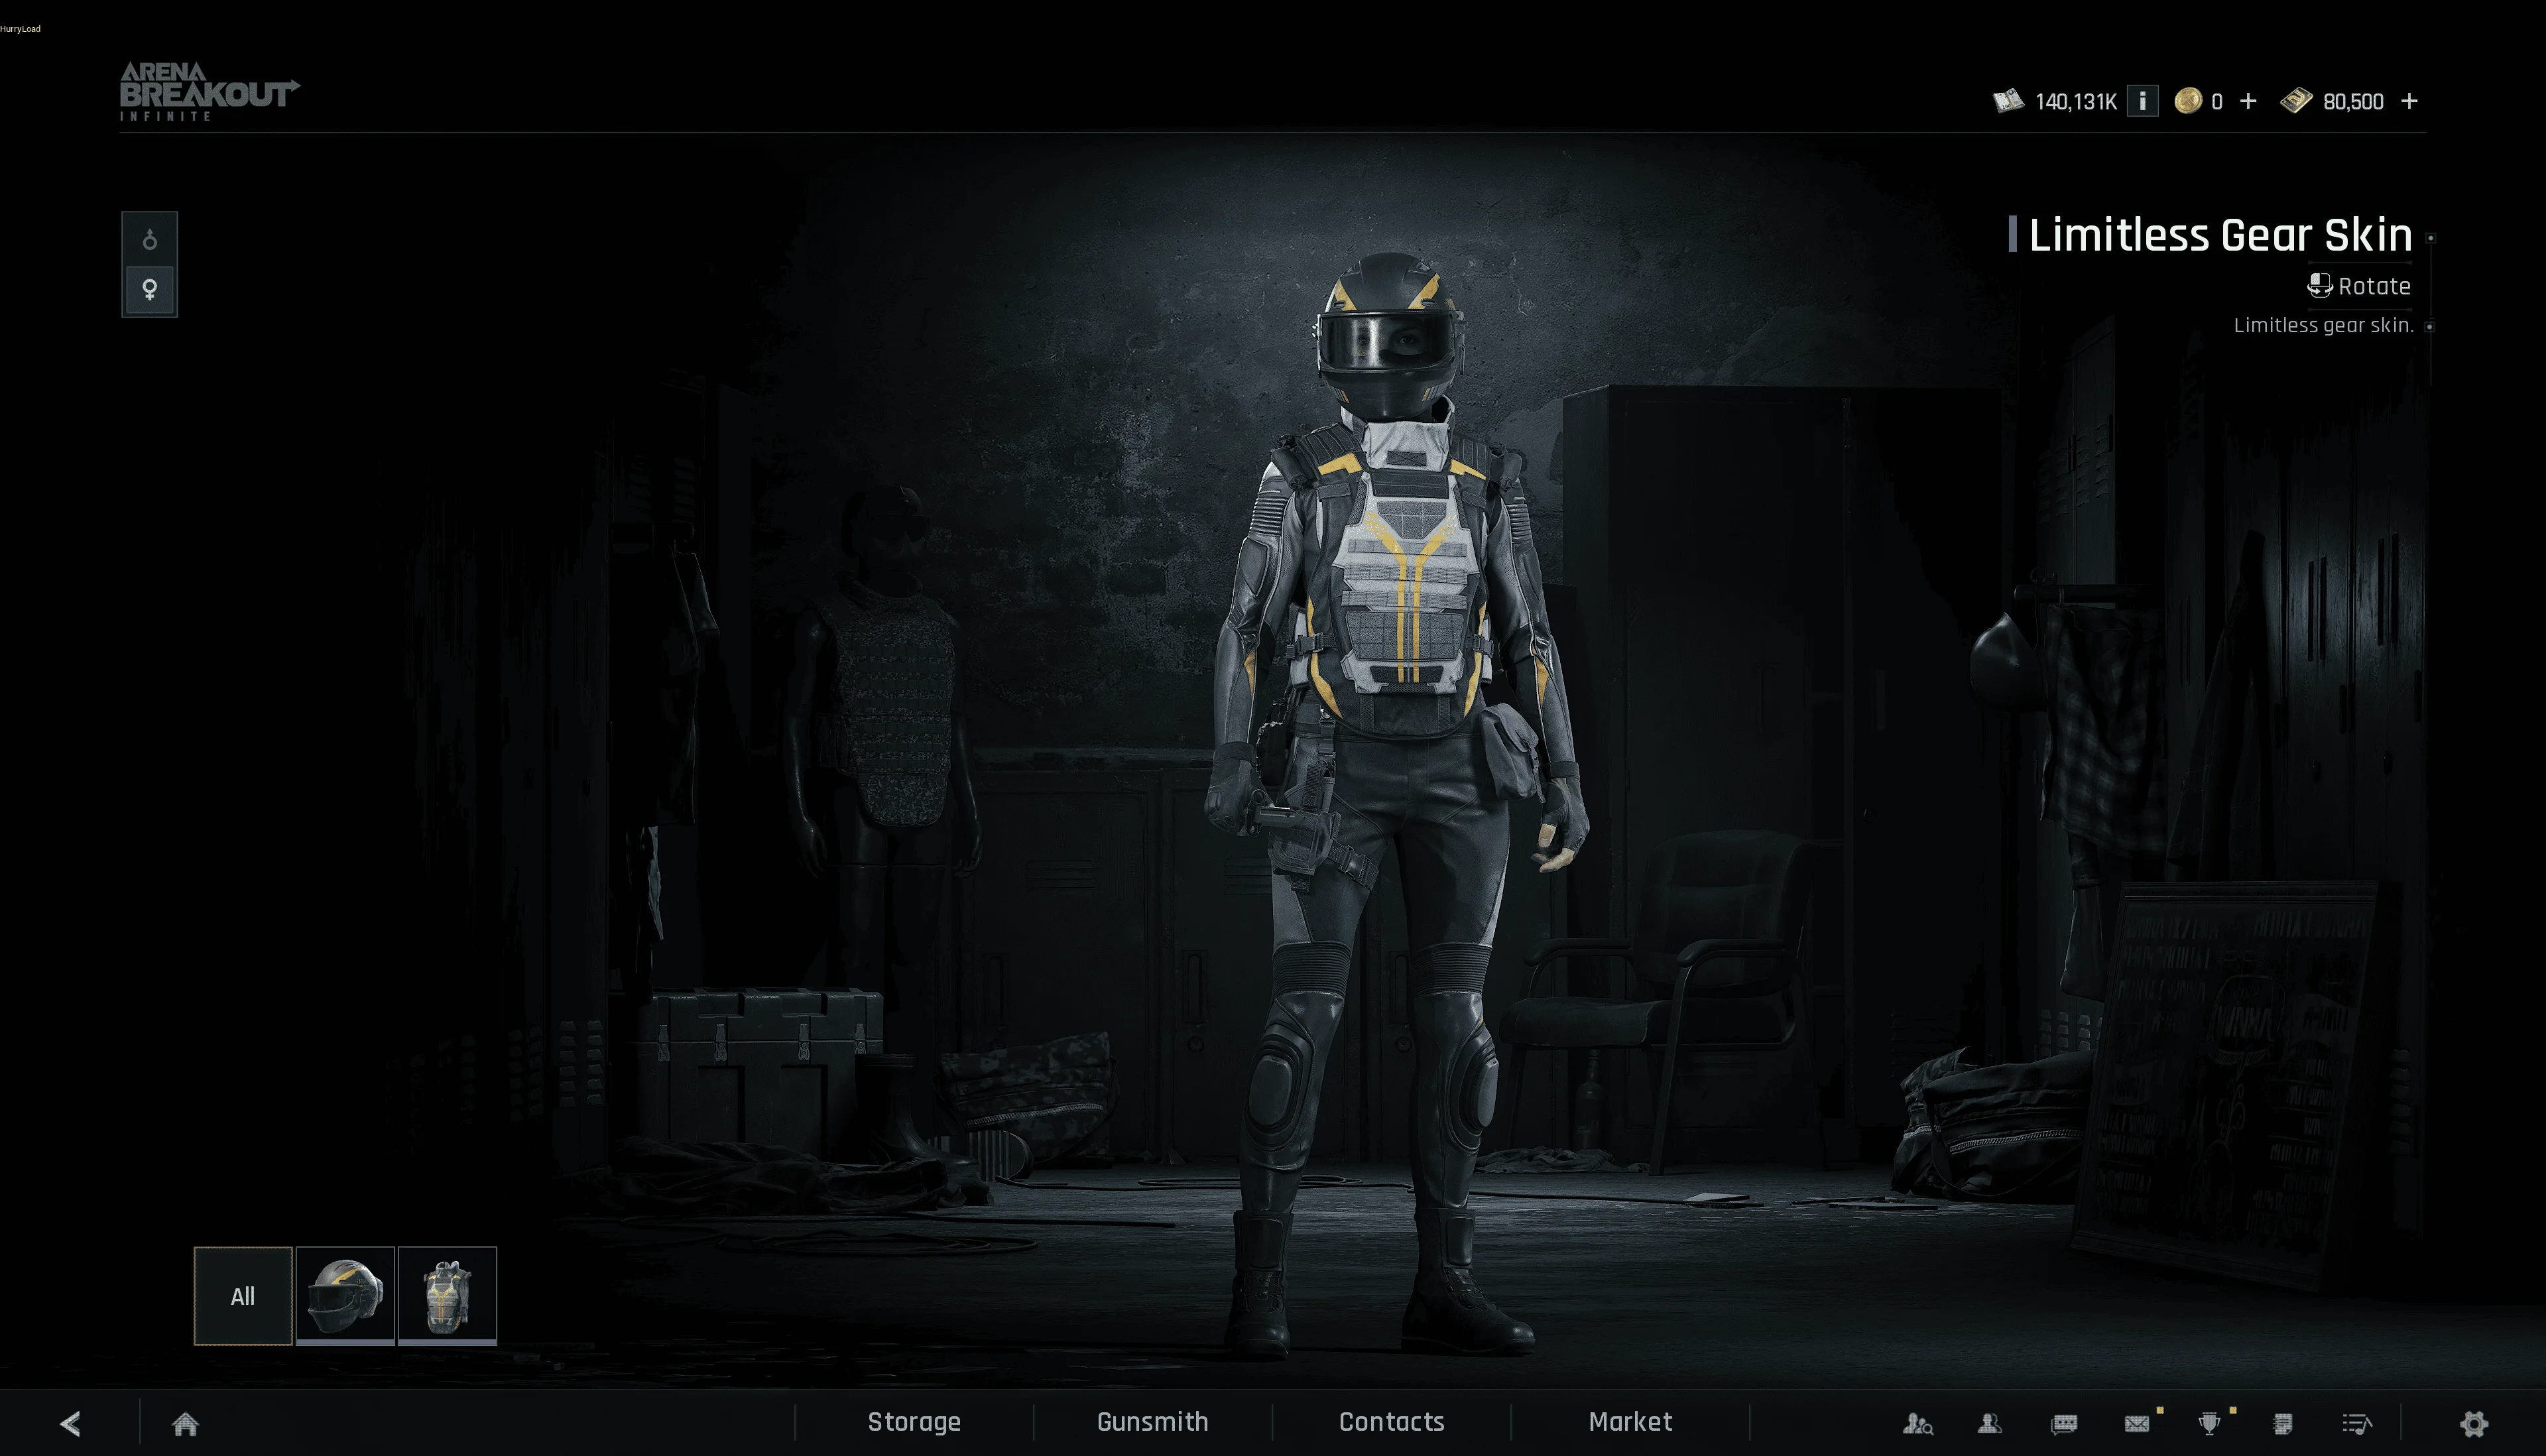Click the Arena Breakout Infinite logo

tap(210, 92)
